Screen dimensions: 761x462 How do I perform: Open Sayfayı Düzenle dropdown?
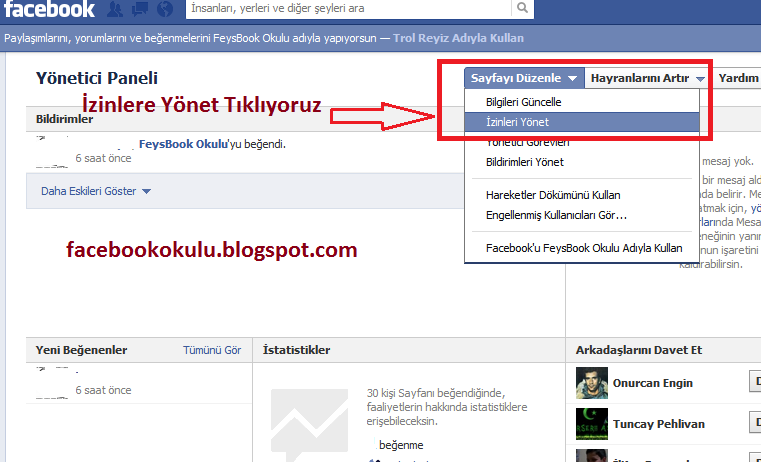pyautogui.click(x=524, y=78)
